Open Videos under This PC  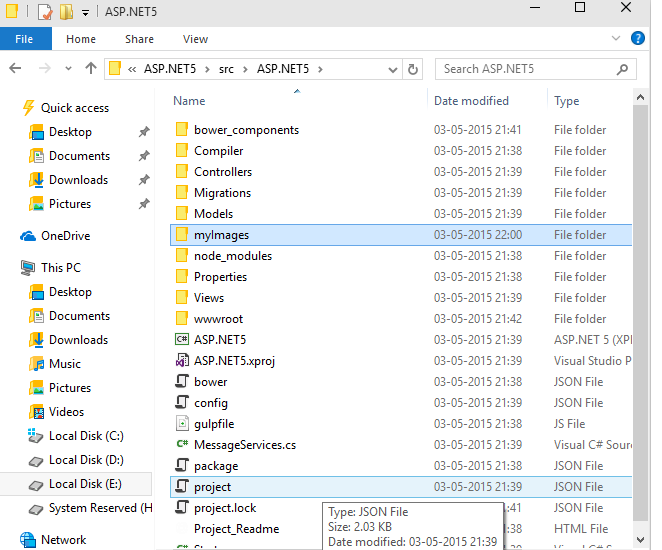(x=66, y=412)
